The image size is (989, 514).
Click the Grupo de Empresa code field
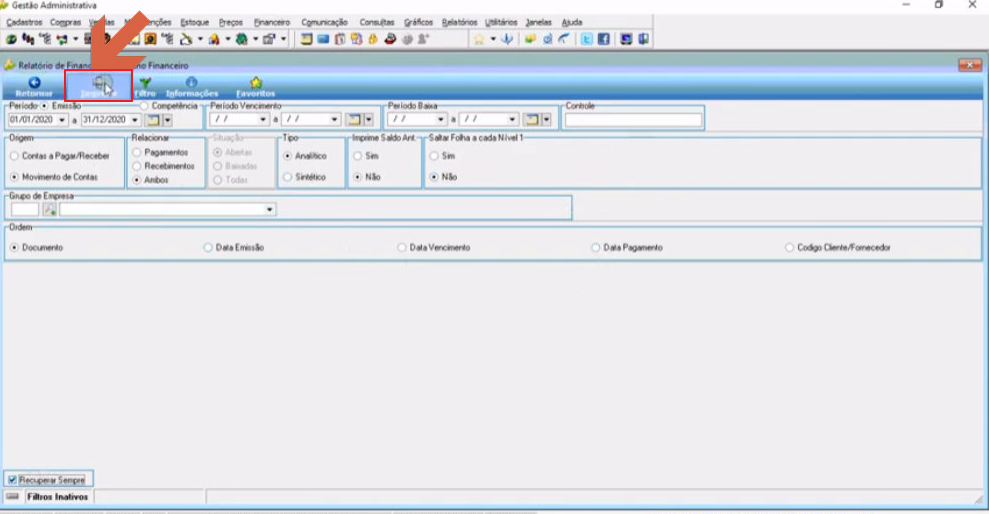[x=25, y=209]
